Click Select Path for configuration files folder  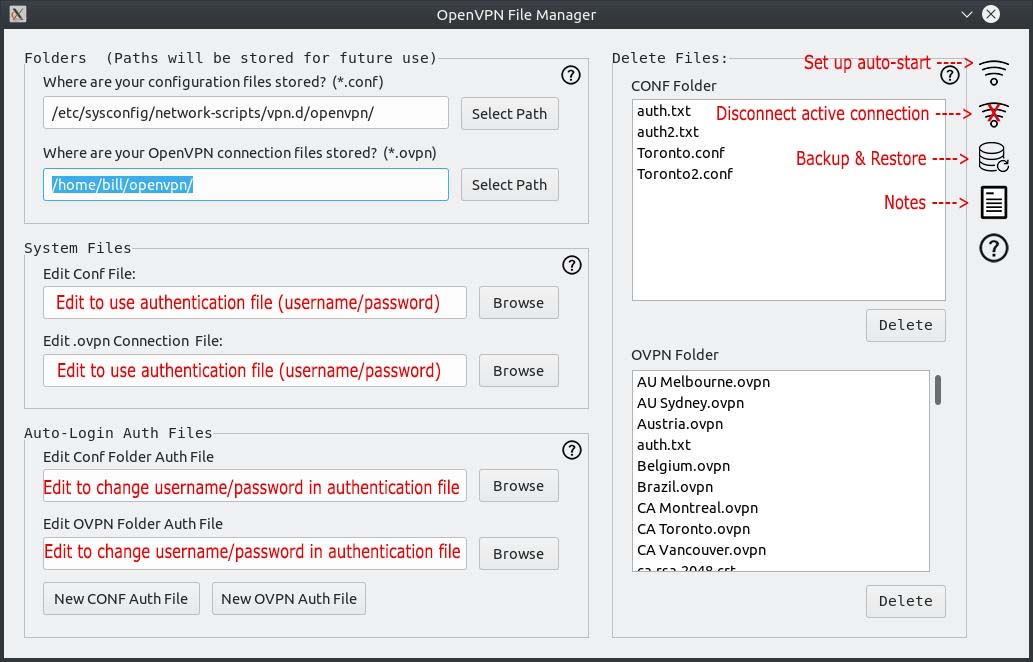tap(509, 113)
